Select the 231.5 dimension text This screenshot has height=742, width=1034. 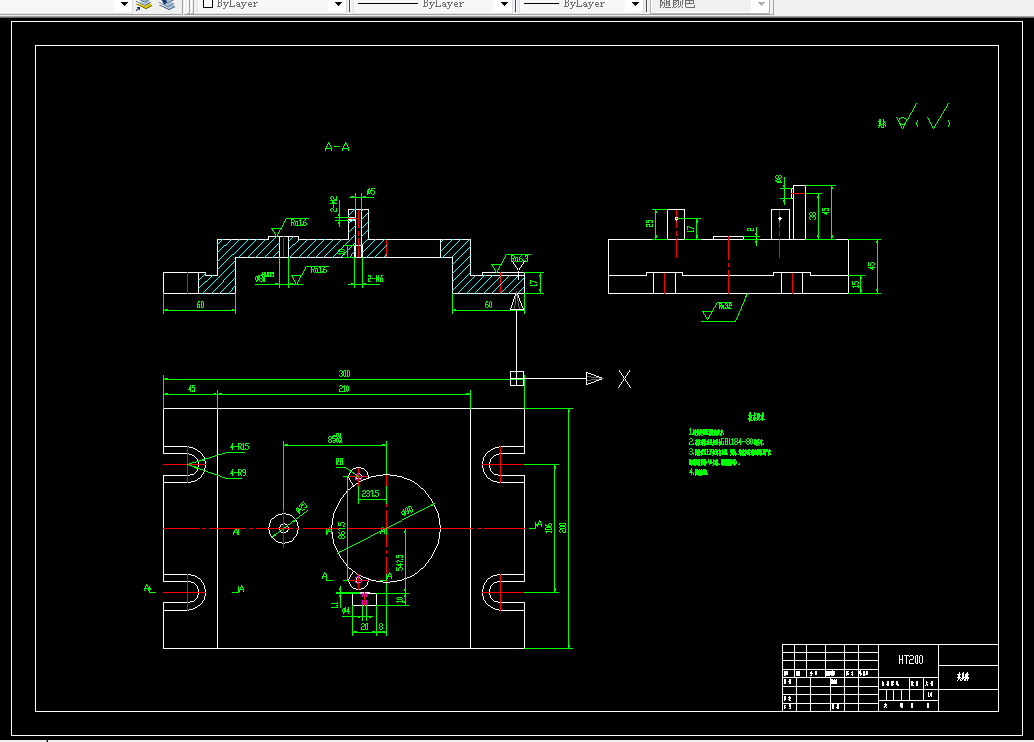[371, 493]
